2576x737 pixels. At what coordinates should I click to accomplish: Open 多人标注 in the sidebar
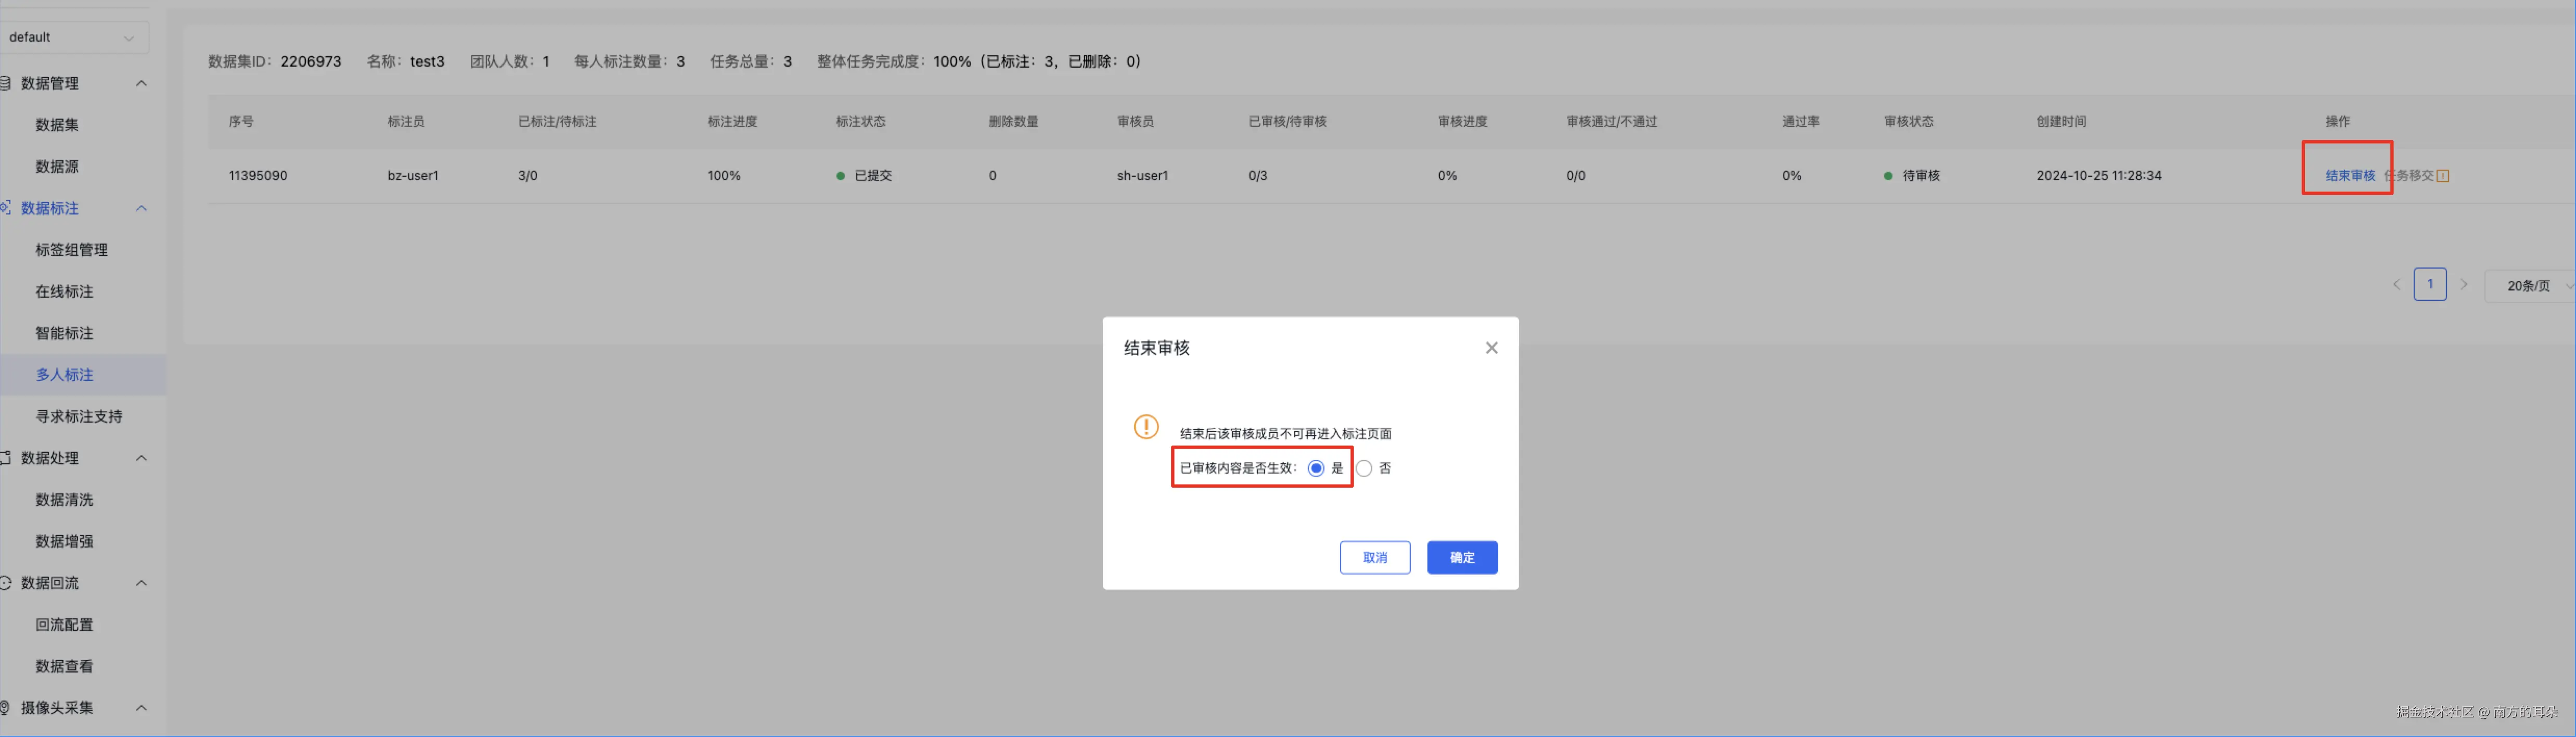pos(64,375)
